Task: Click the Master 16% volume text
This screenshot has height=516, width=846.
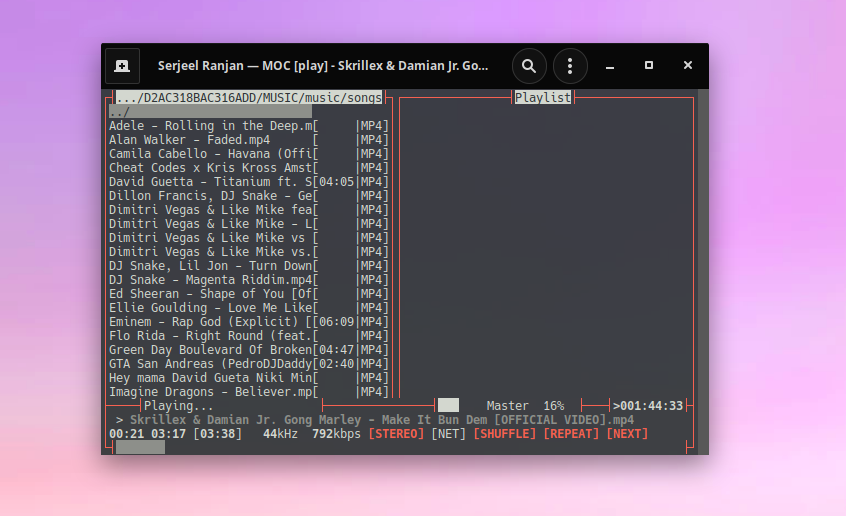Action: click(x=526, y=406)
